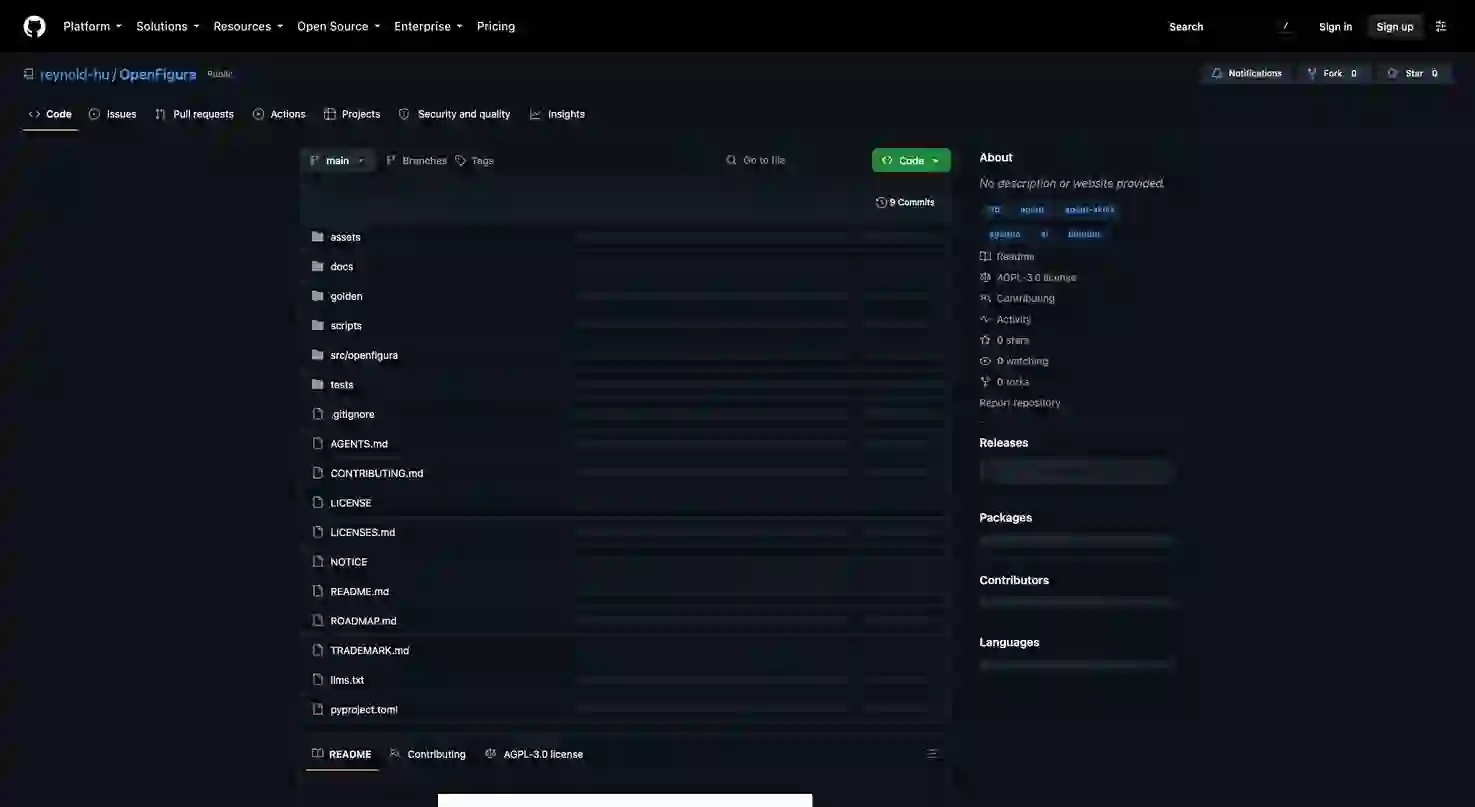This screenshot has height=807, width=1475.
Task: Click the Sign in link
Action: 1335,27
